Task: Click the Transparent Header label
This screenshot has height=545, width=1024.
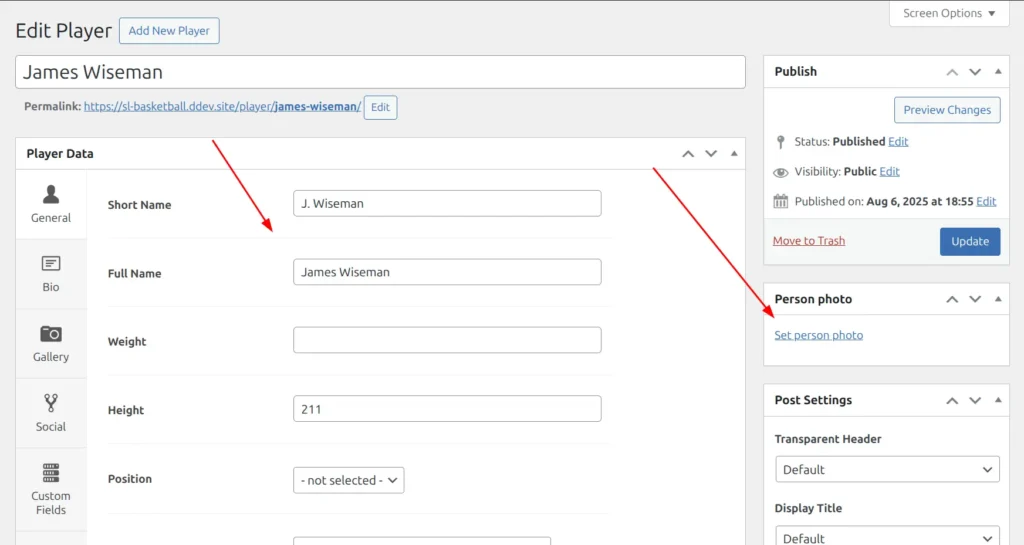Action: pyautogui.click(x=827, y=439)
